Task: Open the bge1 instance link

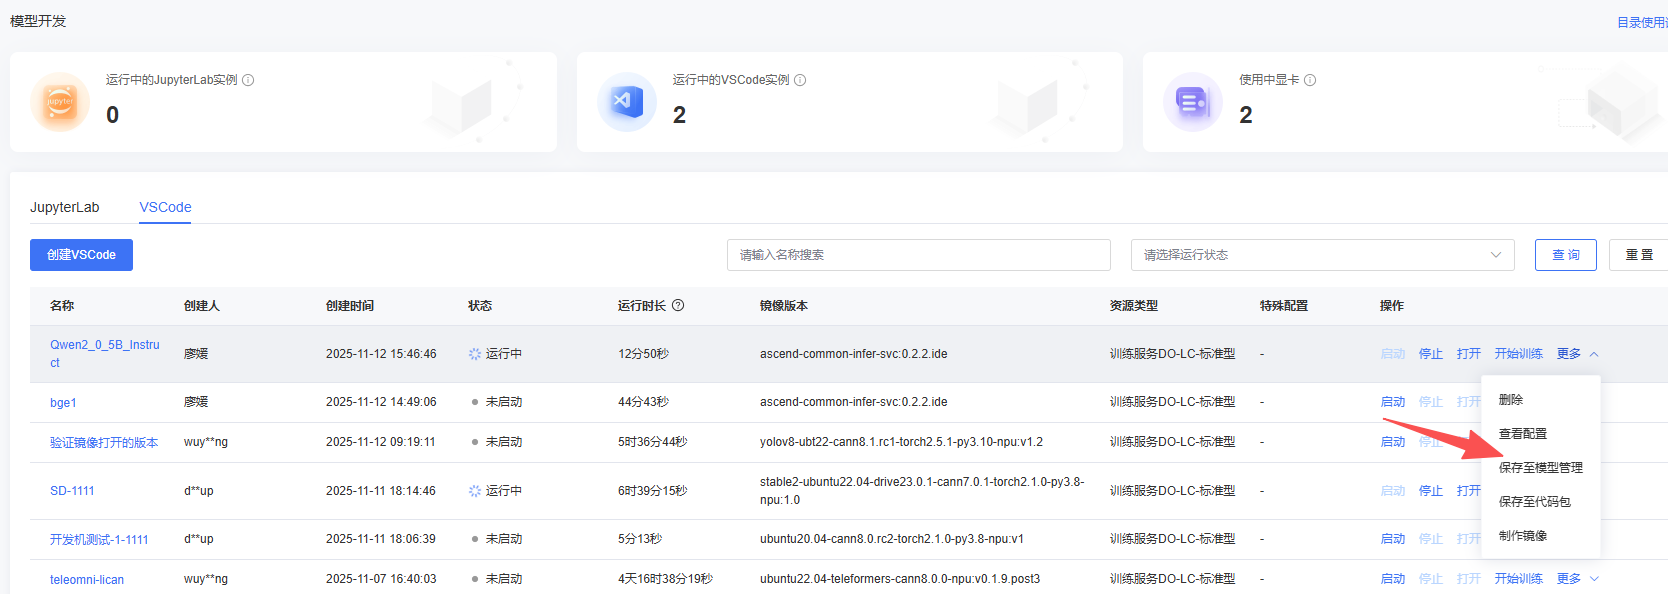Action: pos(63,403)
